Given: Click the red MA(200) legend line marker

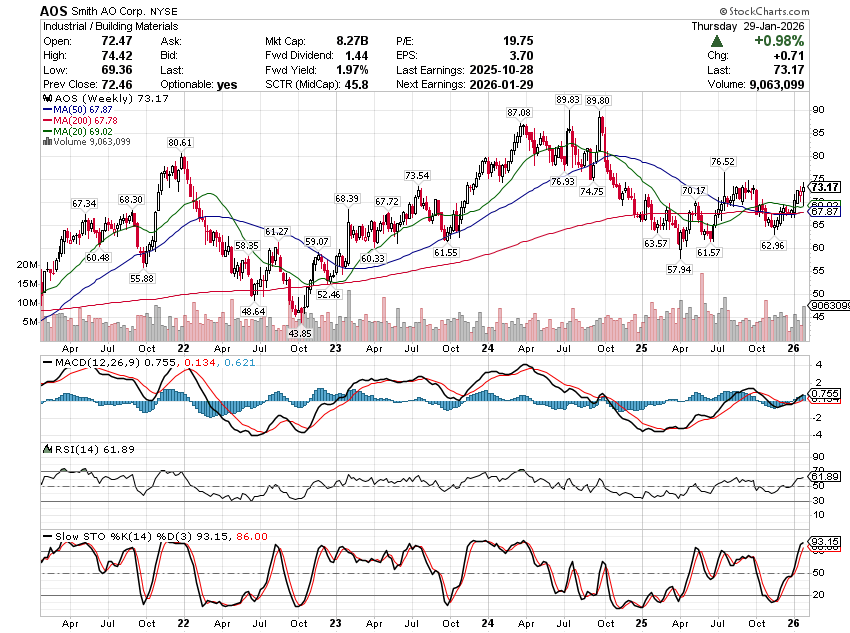Looking at the screenshot, I should [x=45, y=120].
